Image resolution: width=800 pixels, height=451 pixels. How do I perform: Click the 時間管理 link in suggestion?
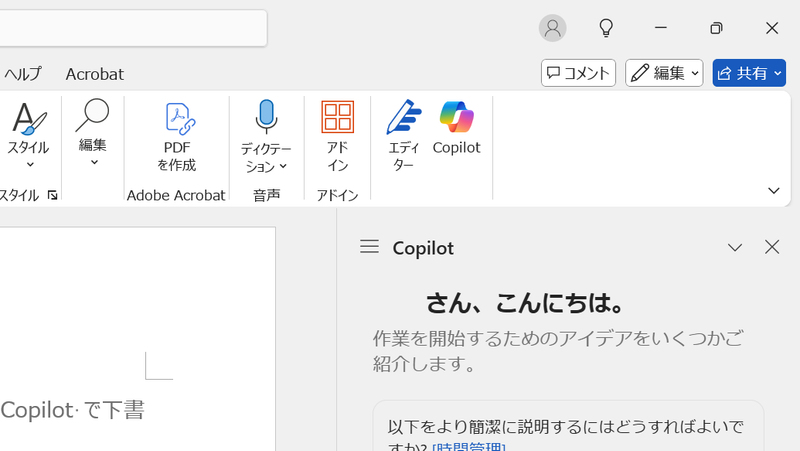pos(469,446)
